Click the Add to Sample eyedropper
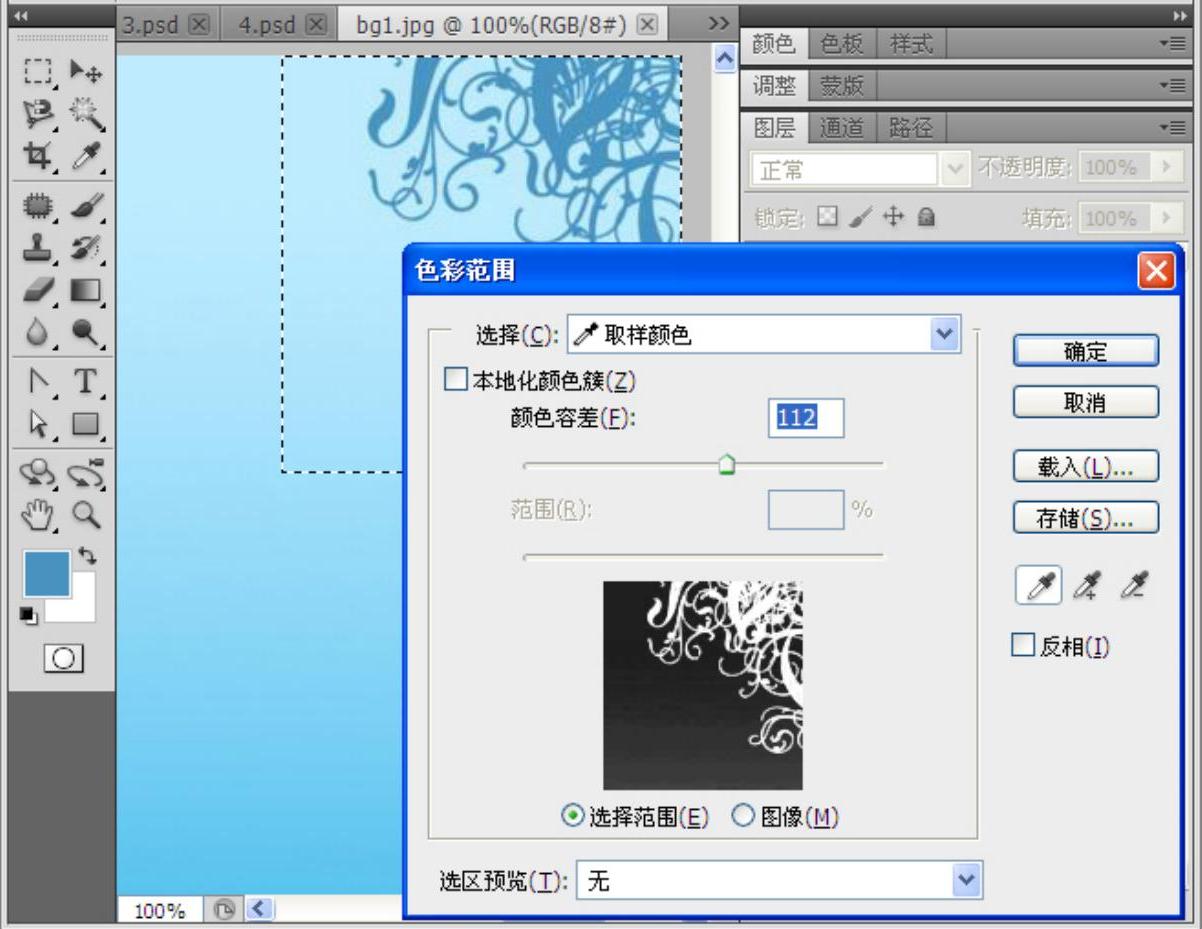The image size is (1202, 929). point(1087,587)
